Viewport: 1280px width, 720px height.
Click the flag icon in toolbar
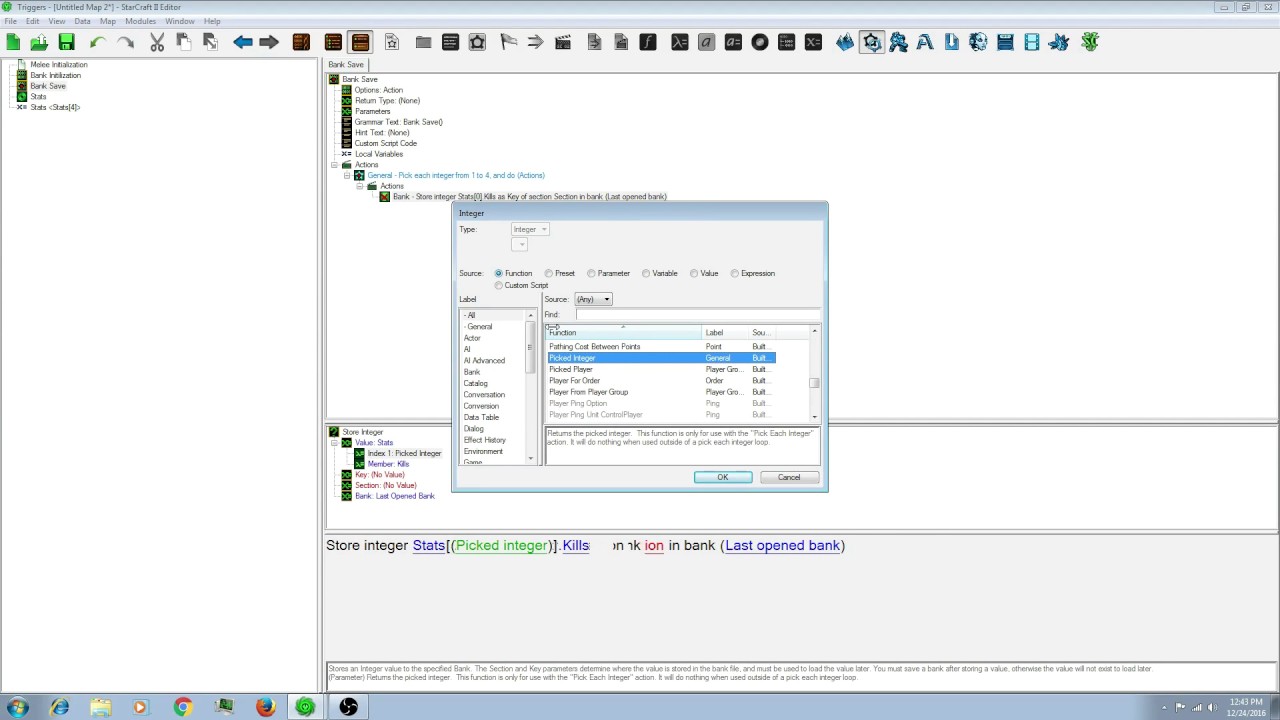[x=508, y=42]
